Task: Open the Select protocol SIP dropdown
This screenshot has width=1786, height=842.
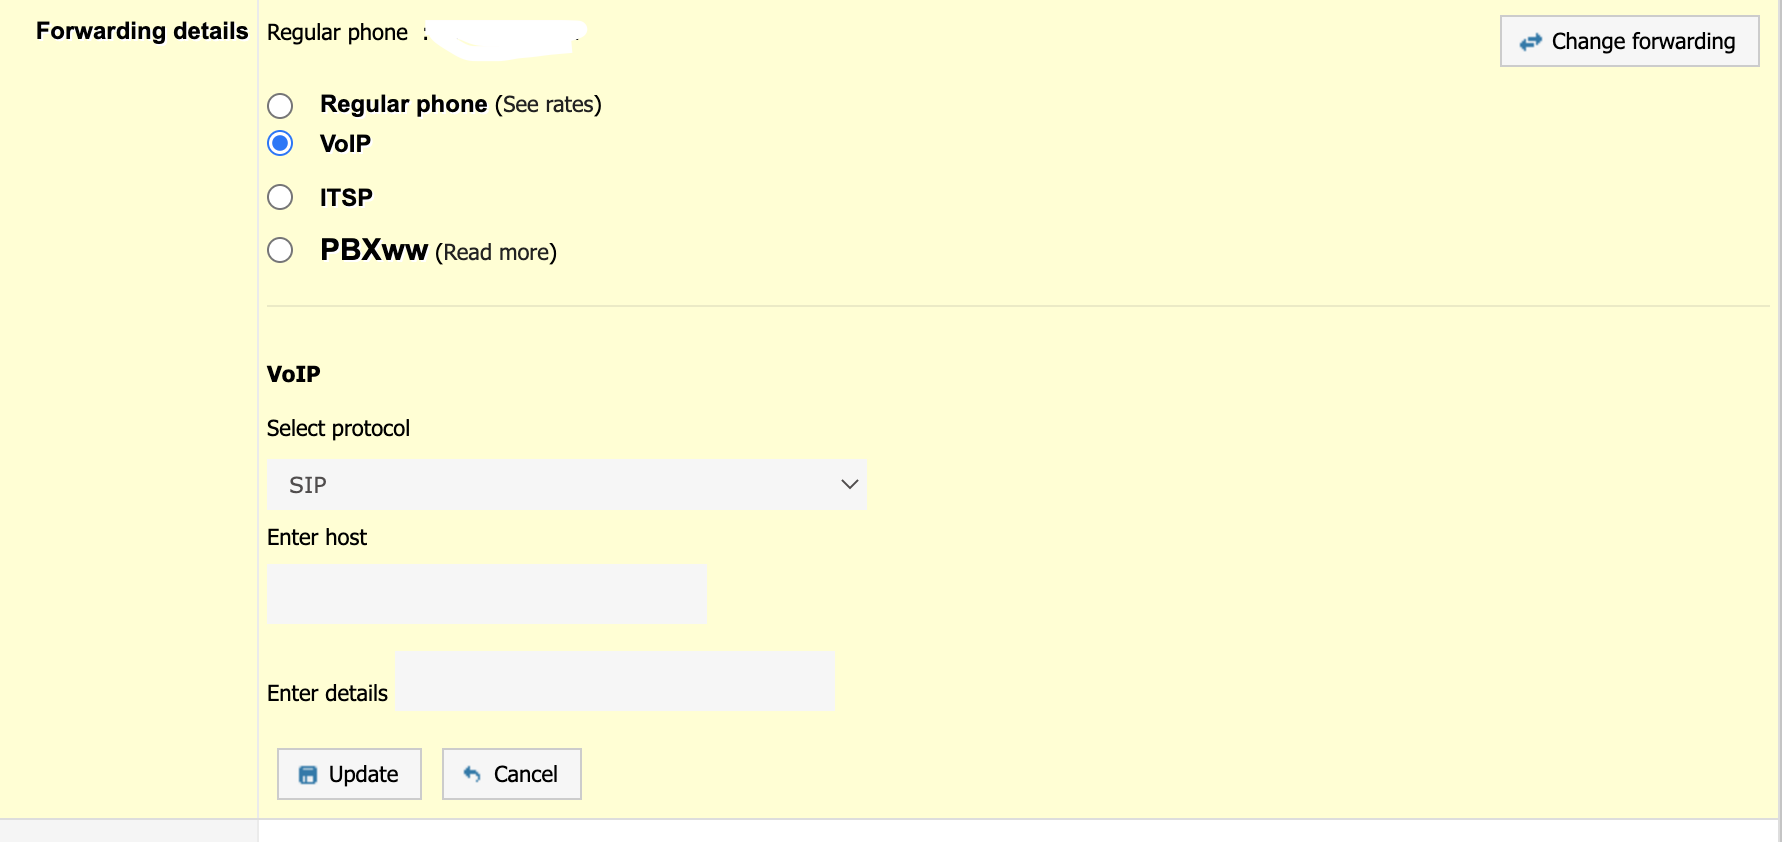Action: click(566, 485)
